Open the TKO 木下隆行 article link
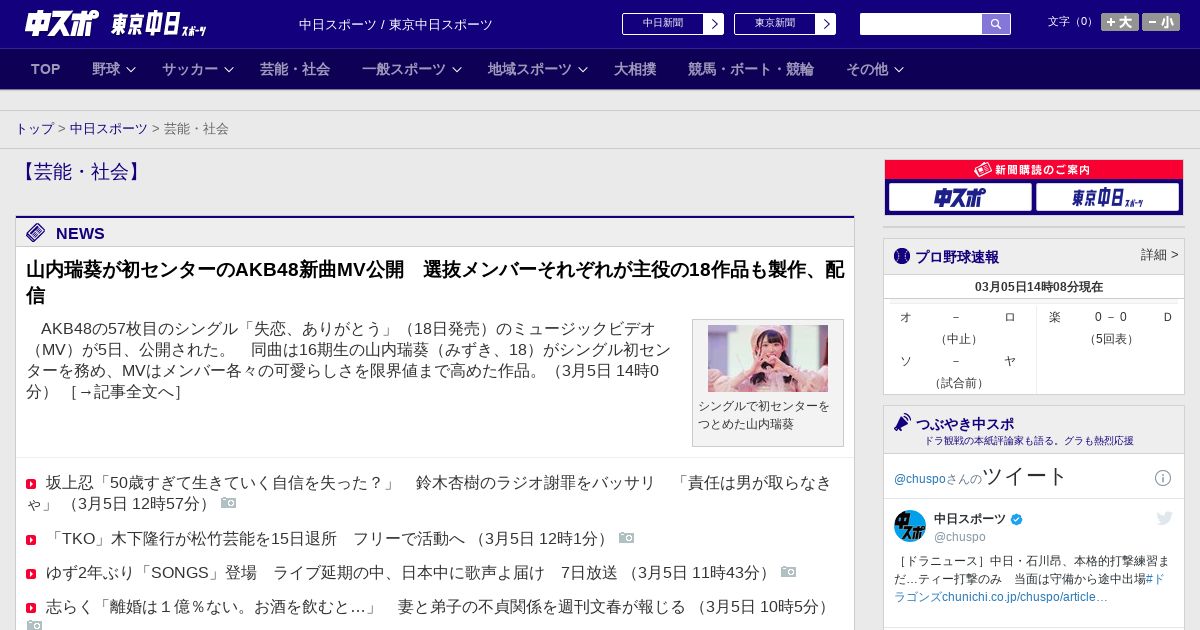Screen dimensions: 1200x630 pos(329,539)
